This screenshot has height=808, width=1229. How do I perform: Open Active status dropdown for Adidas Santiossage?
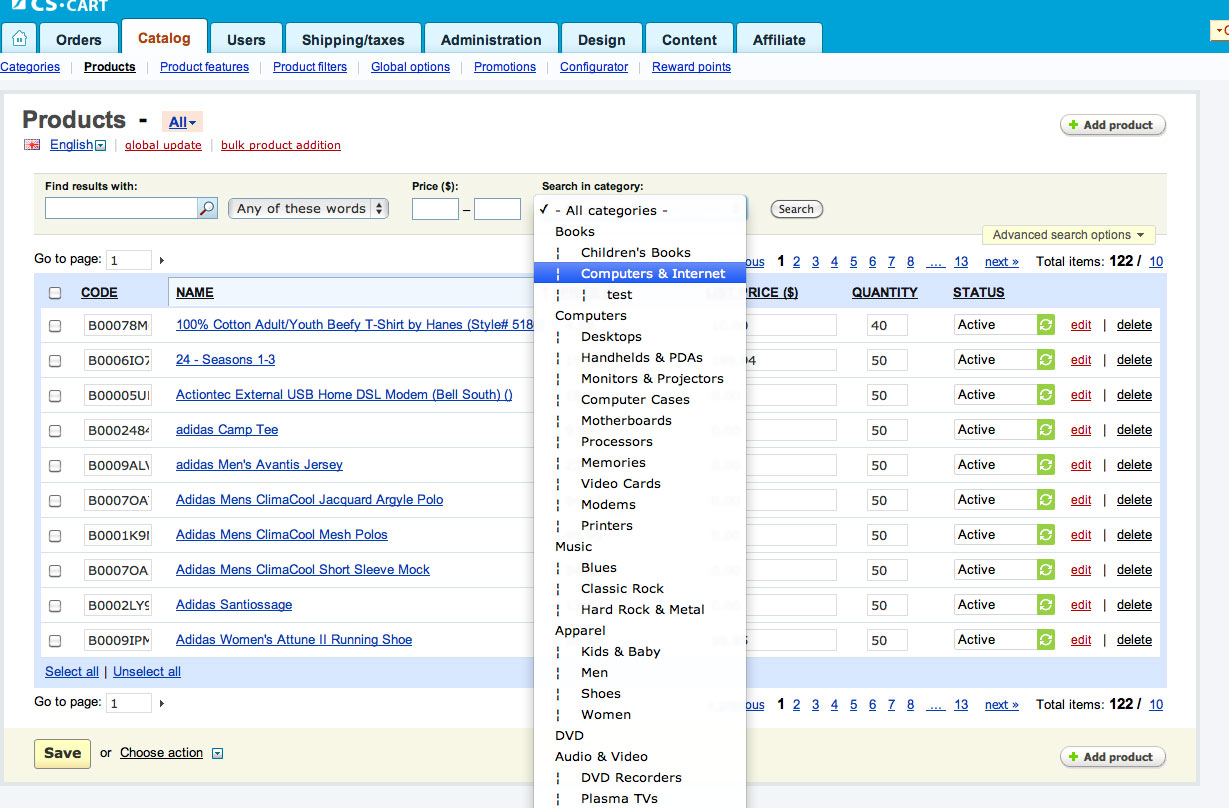pyautogui.click(x=995, y=605)
